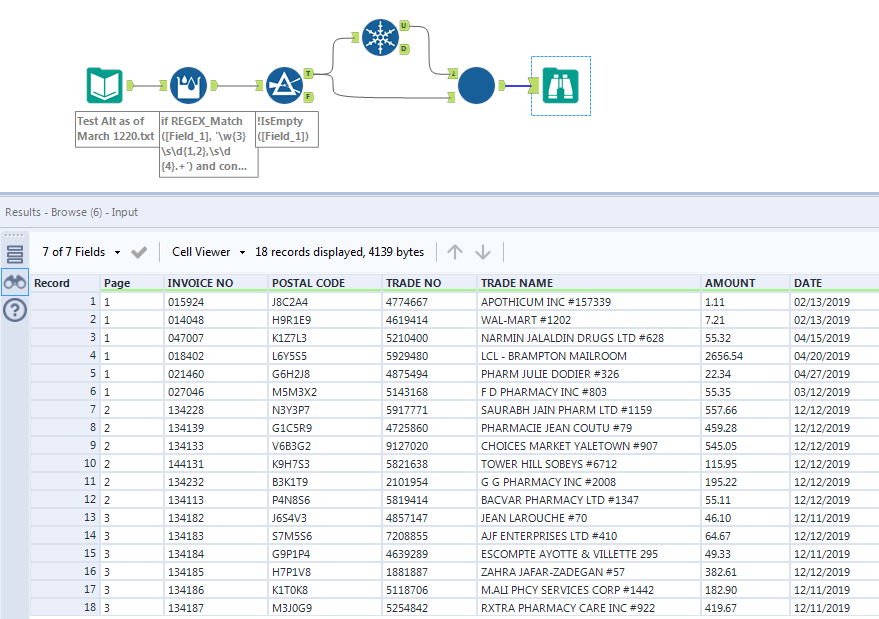
Task: Select the Input Data tool on canvas
Action: coord(105,87)
